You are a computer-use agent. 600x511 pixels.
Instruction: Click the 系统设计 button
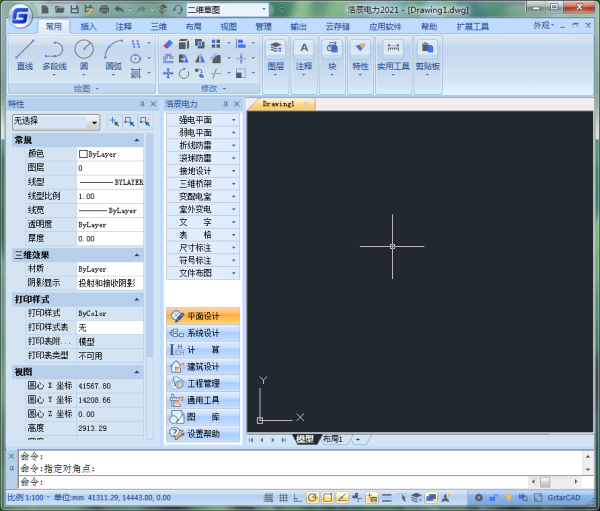[x=203, y=332]
